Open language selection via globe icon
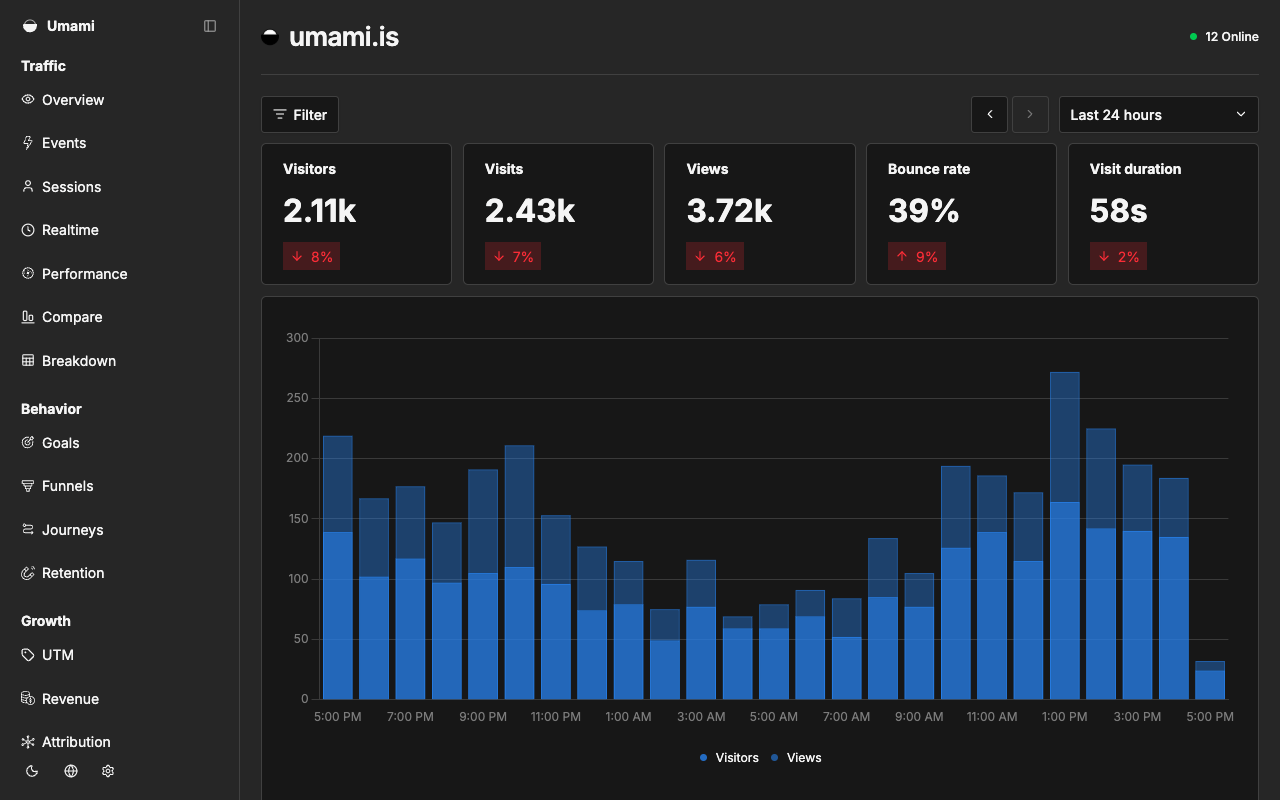The width and height of the screenshot is (1280, 800). 70,771
